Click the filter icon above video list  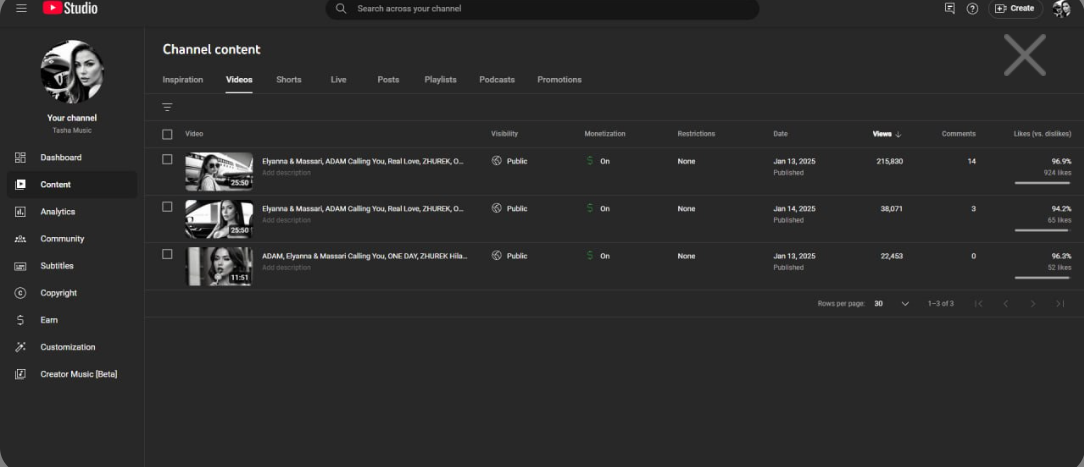(x=167, y=107)
